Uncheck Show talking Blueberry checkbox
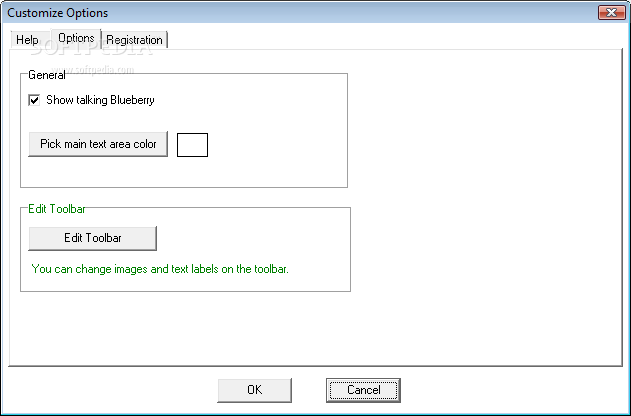Image resolution: width=631 pixels, height=416 pixels. pos(34,100)
